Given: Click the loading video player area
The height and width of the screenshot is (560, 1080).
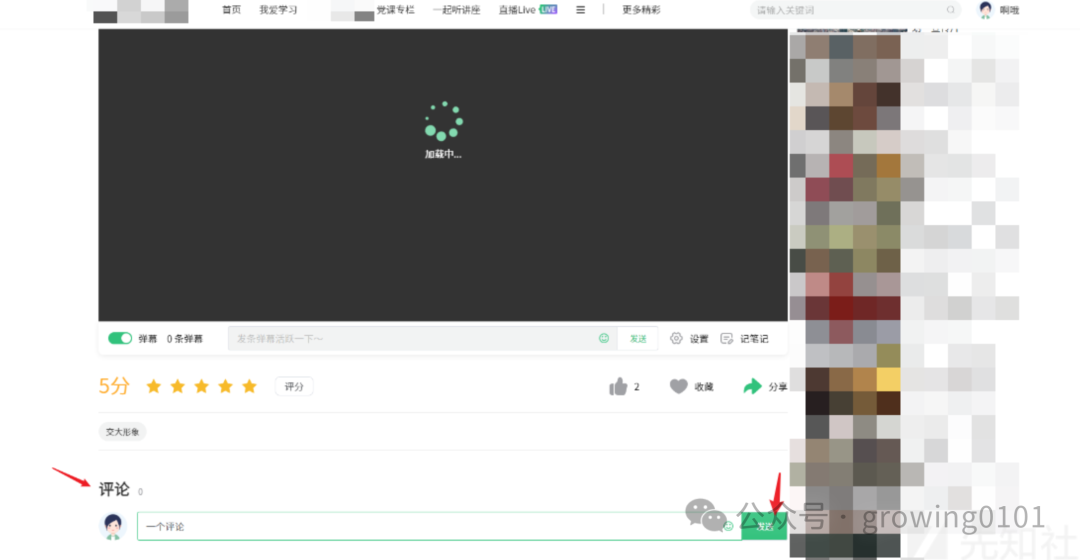Looking at the screenshot, I should [x=443, y=175].
